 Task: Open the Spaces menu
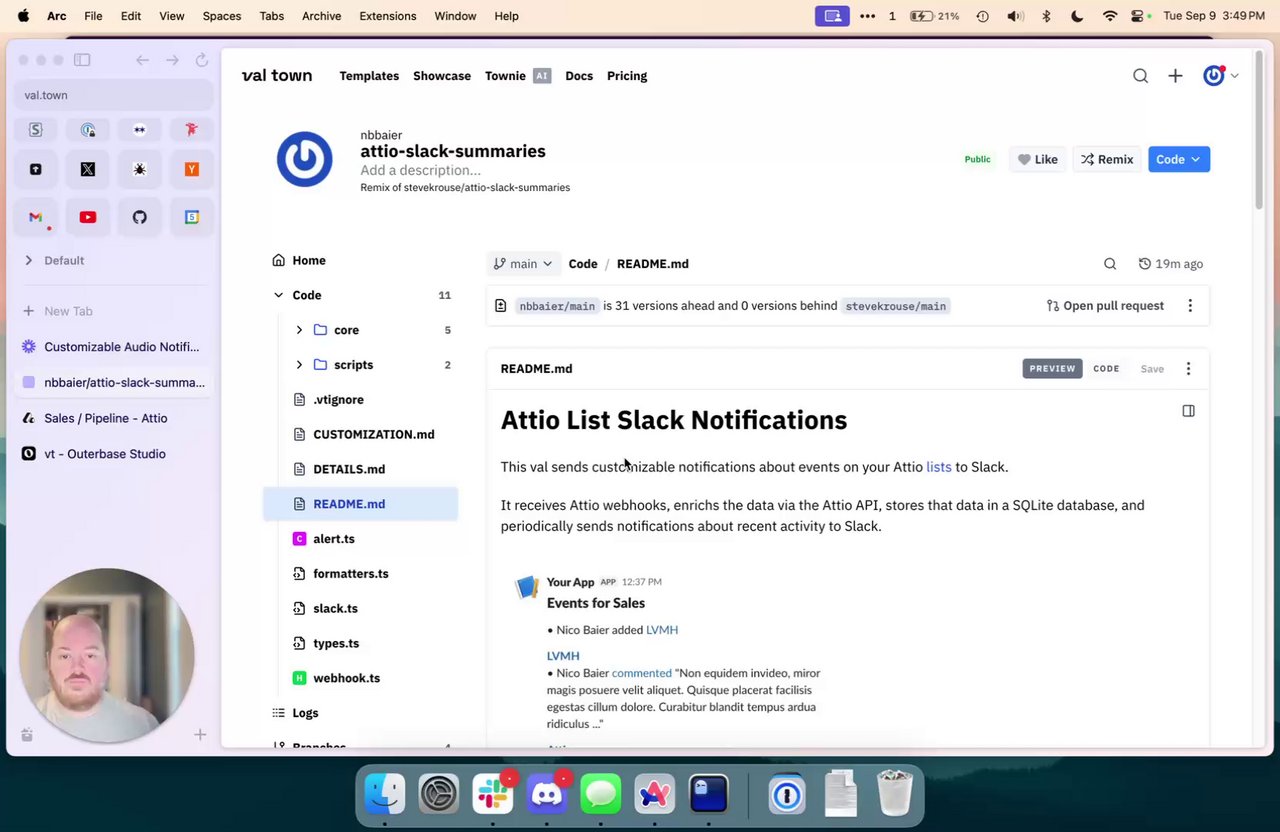coord(222,16)
